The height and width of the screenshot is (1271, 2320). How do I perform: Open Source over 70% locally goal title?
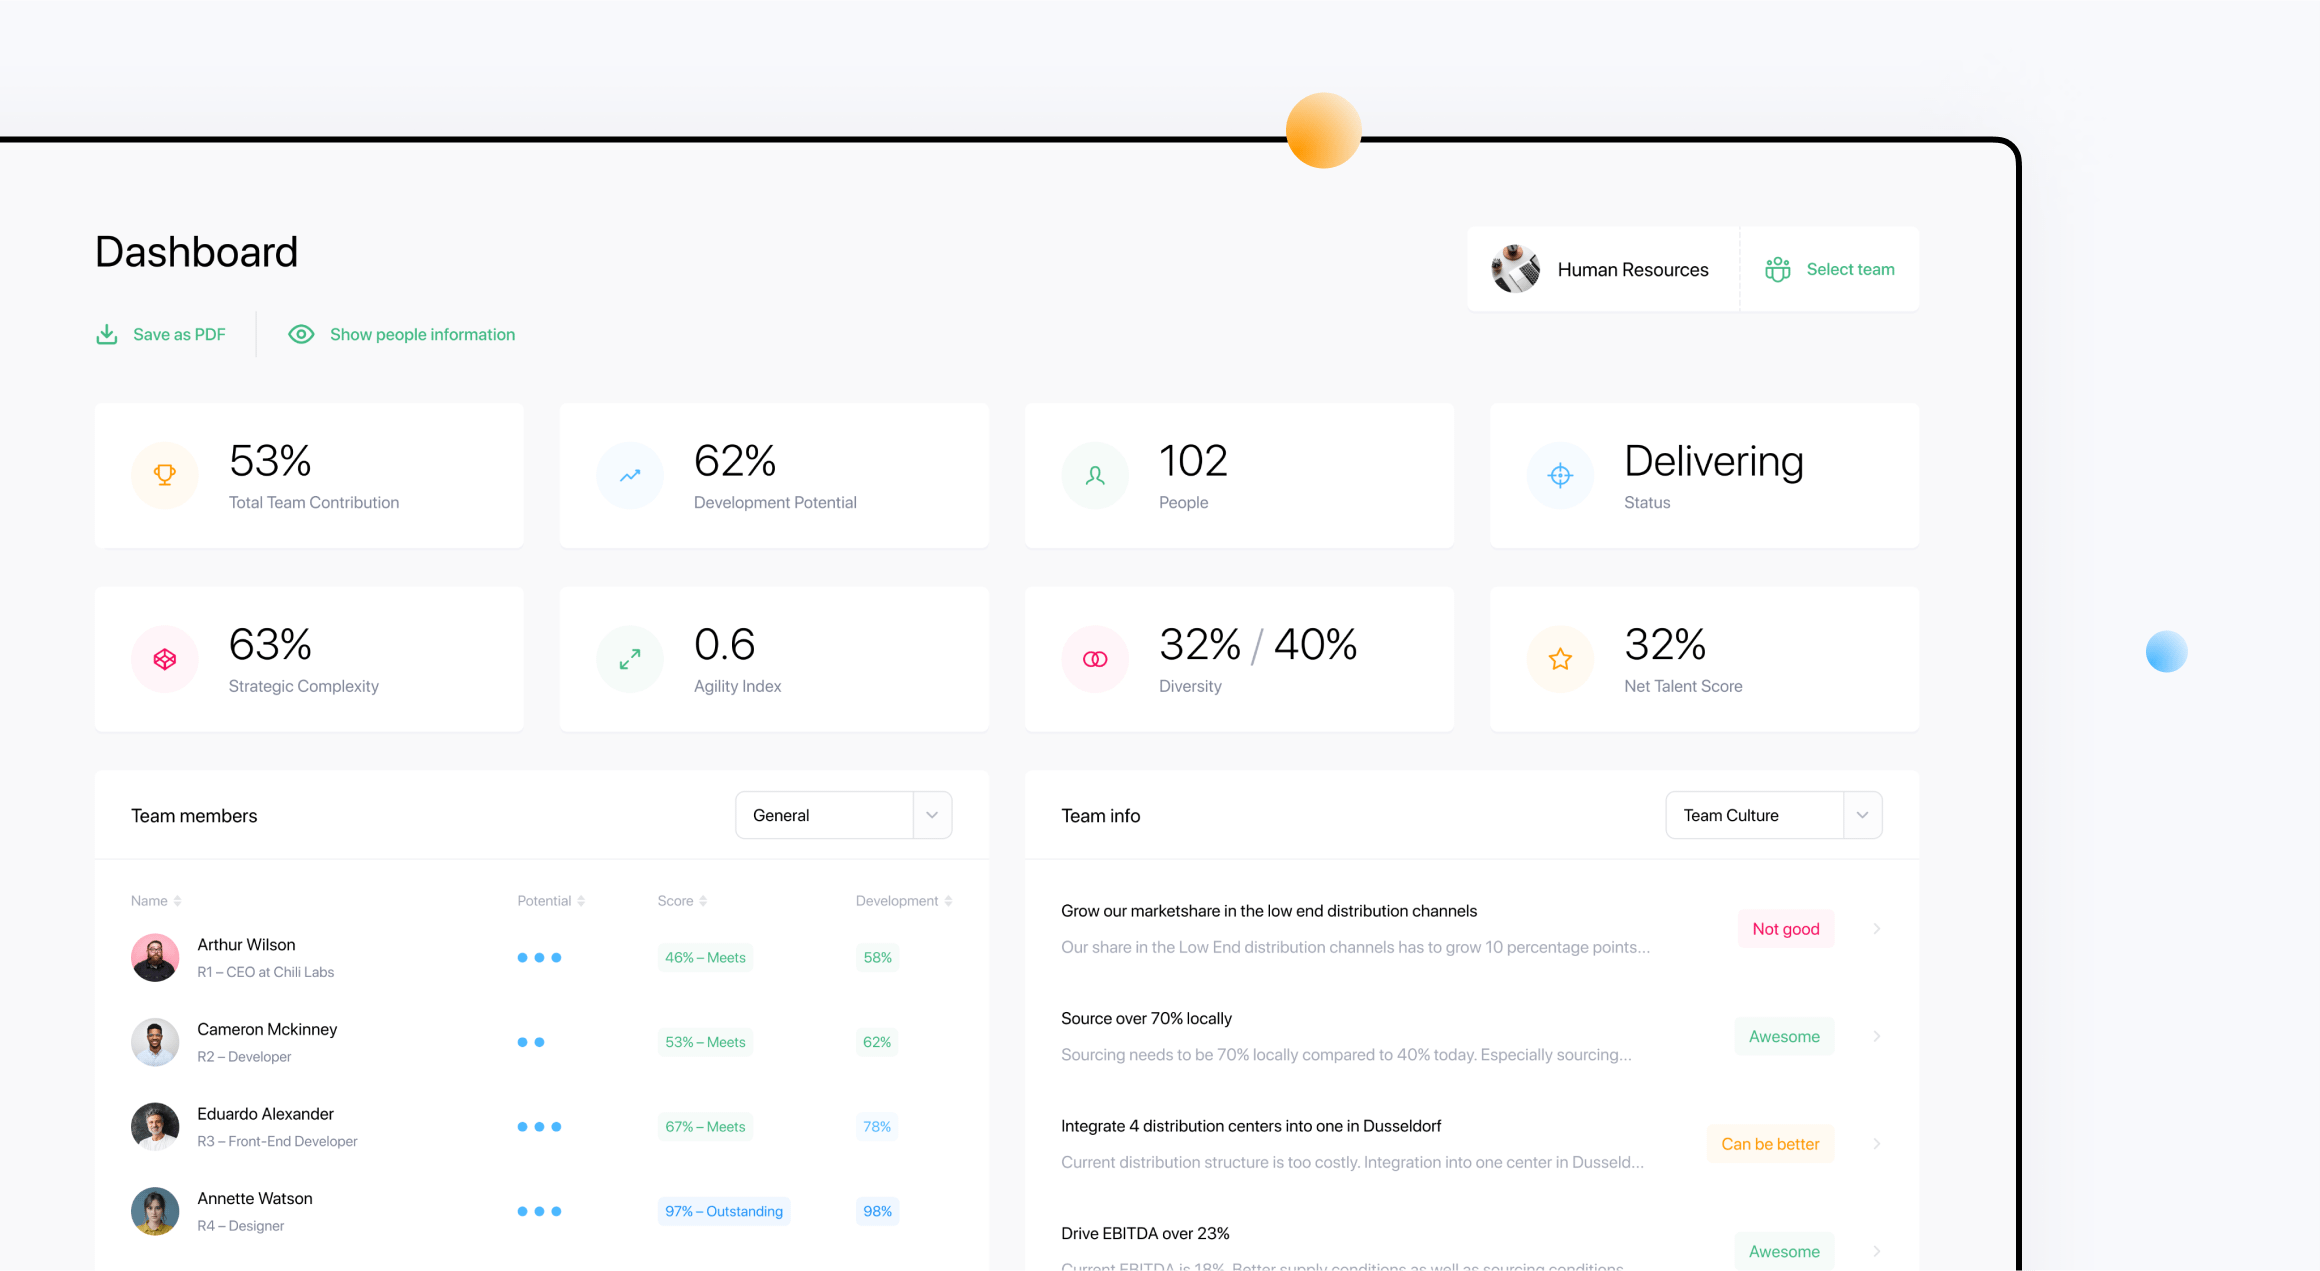pyautogui.click(x=1146, y=1019)
